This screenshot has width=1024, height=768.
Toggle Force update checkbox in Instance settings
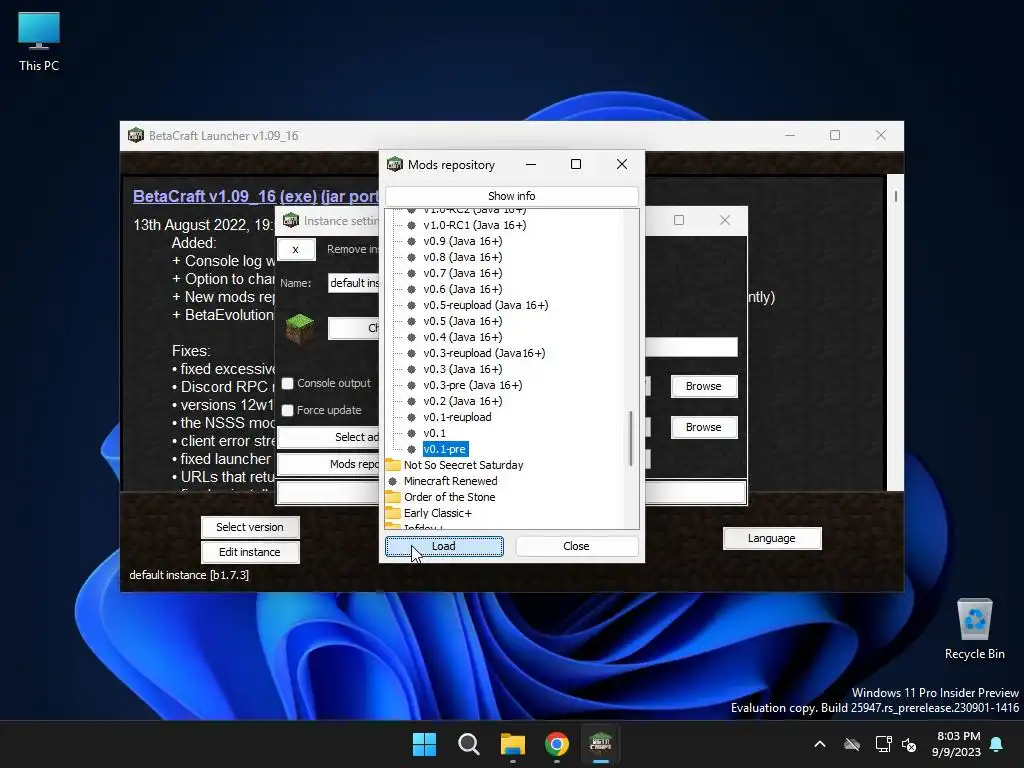coord(287,410)
